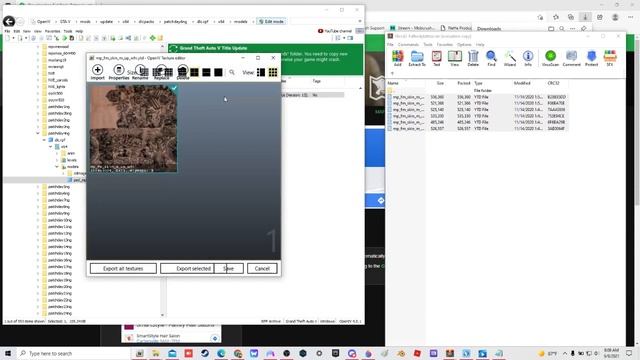
Task: Click Cancel in the Texture editor
Action: click(262, 269)
